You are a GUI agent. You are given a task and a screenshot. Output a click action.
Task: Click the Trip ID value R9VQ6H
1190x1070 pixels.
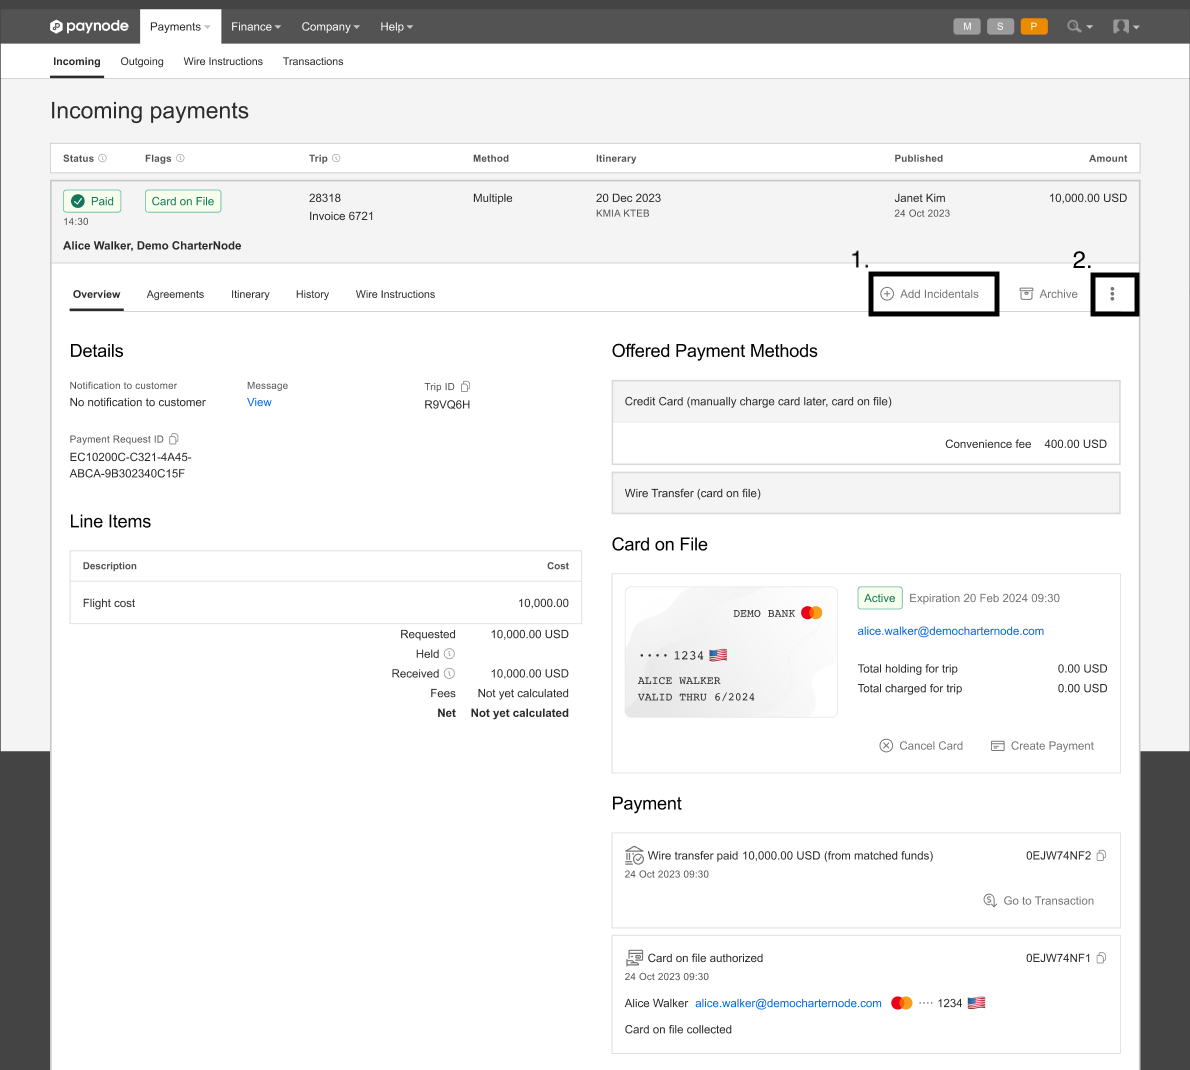click(447, 404)
